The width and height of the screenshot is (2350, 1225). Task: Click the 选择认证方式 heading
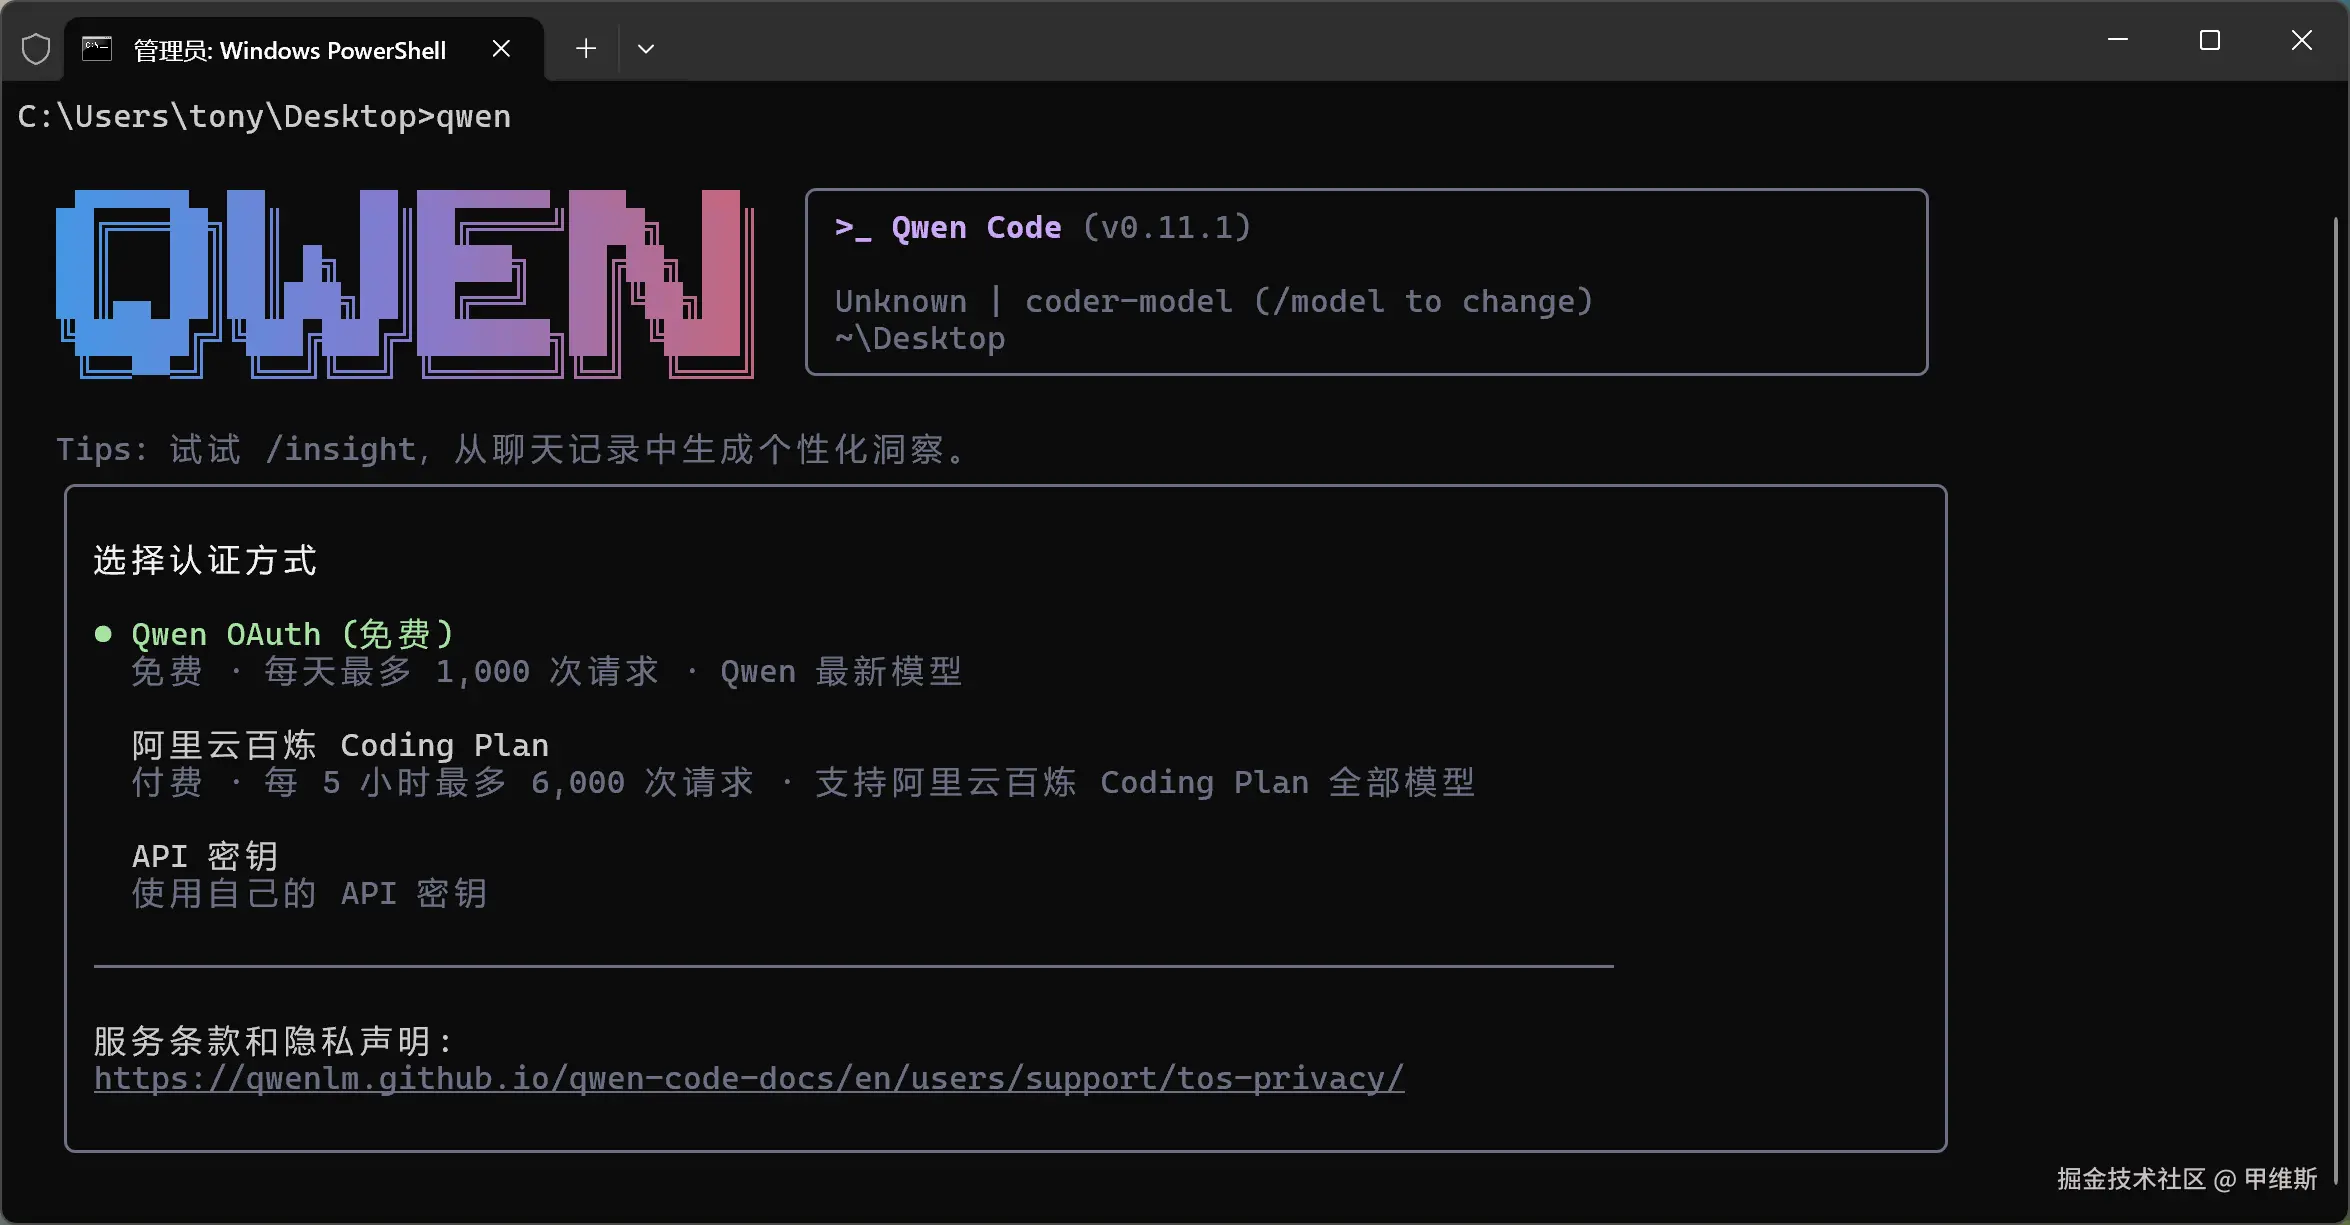click(x=205, y=561)
